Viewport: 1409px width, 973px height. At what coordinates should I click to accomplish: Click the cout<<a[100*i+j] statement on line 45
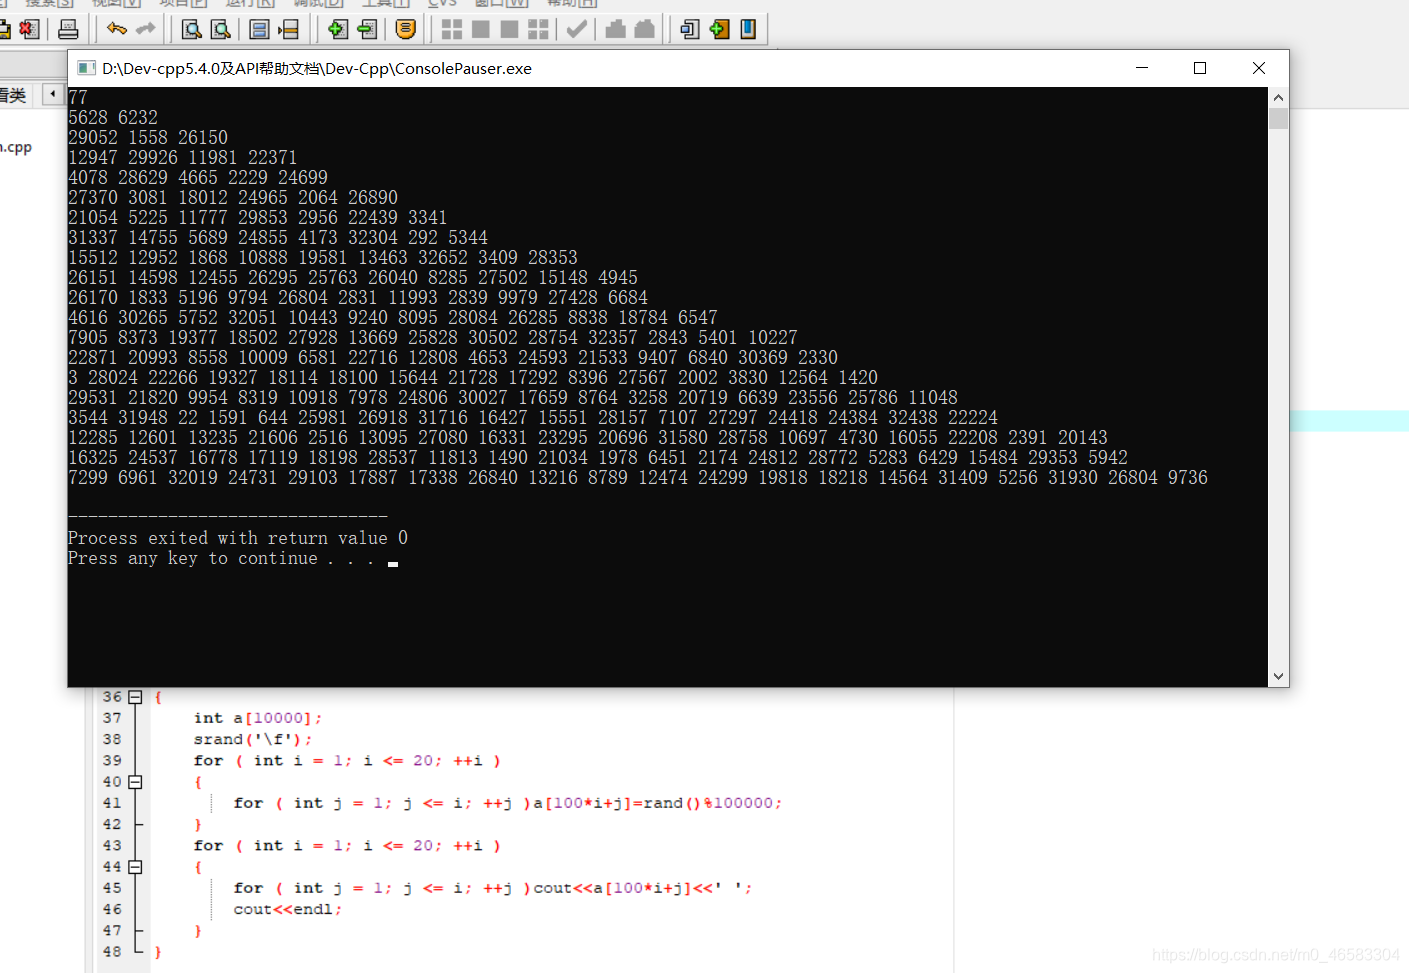click(643, 888)
